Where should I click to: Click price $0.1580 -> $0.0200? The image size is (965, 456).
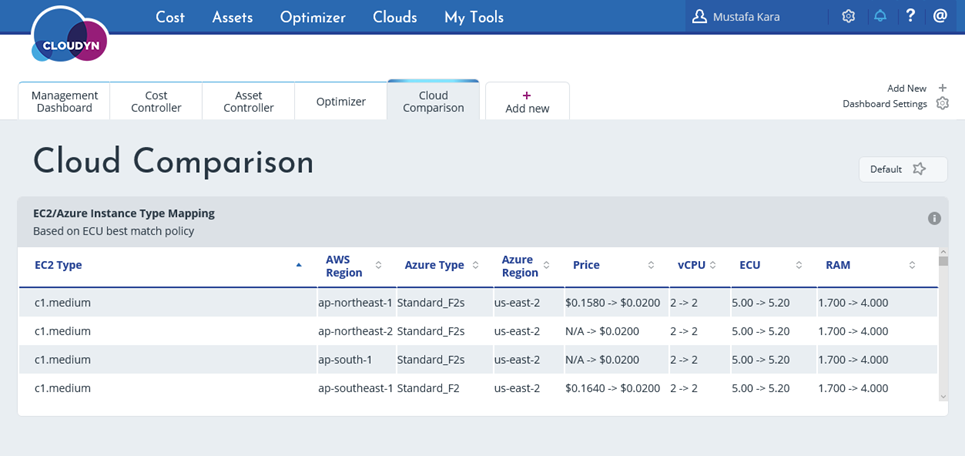point(612,303)
